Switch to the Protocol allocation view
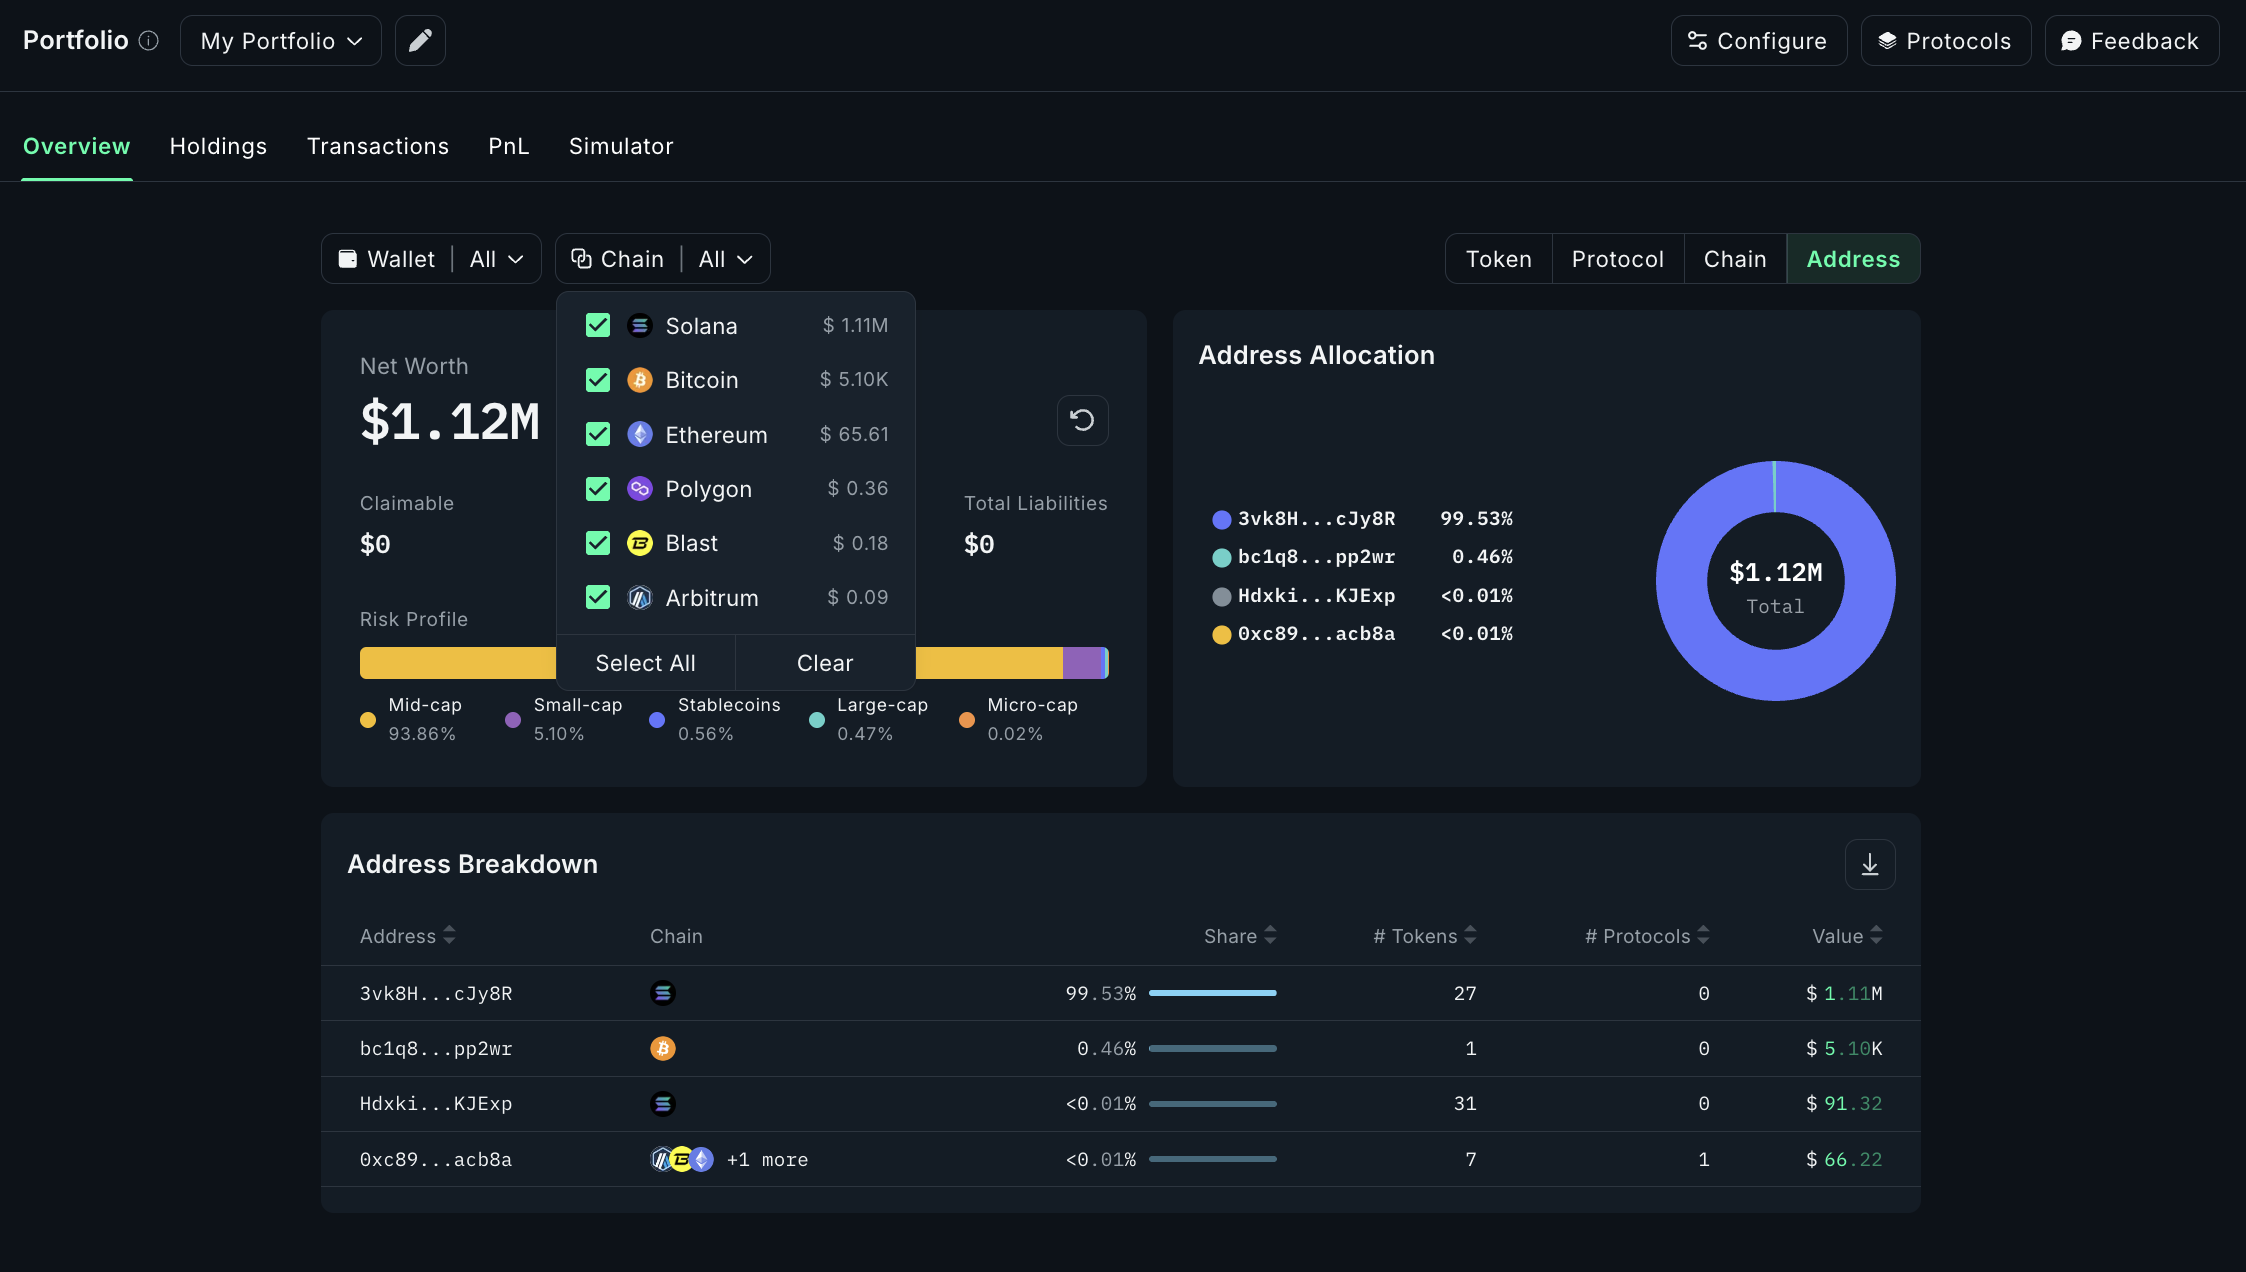2246x1272 pixels. [1616, 258]
